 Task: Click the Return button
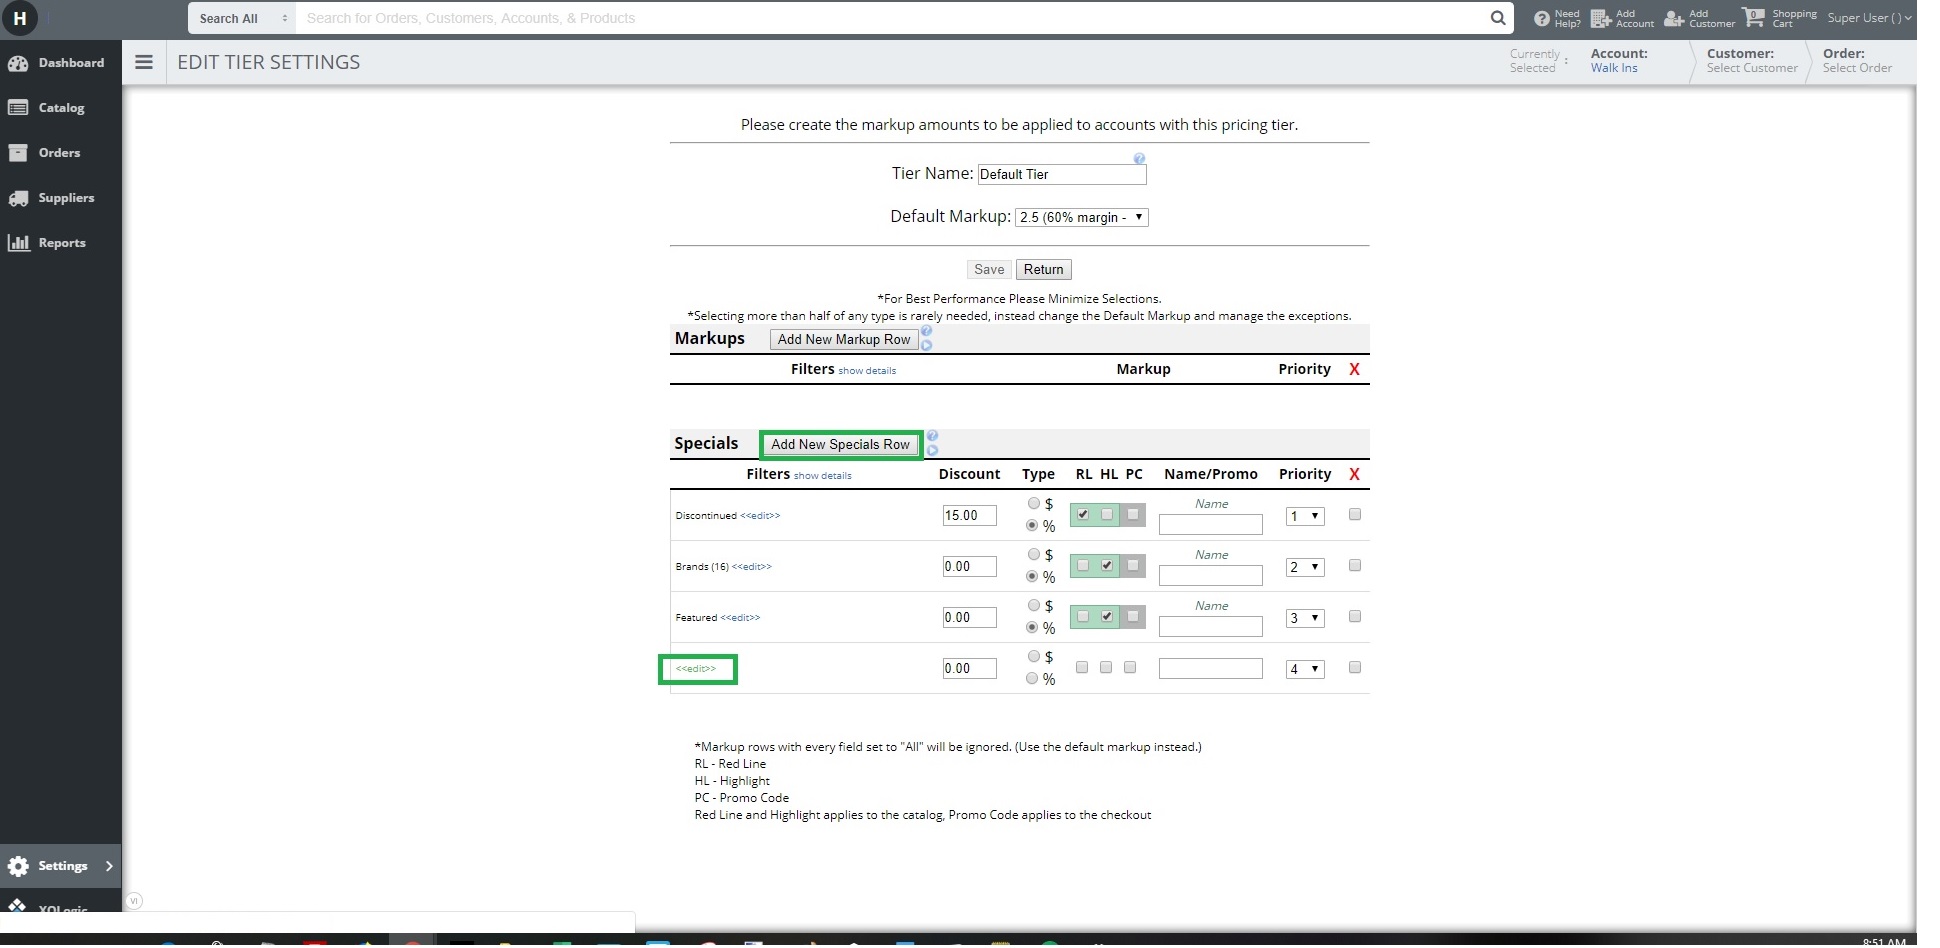pos(1043,270)
